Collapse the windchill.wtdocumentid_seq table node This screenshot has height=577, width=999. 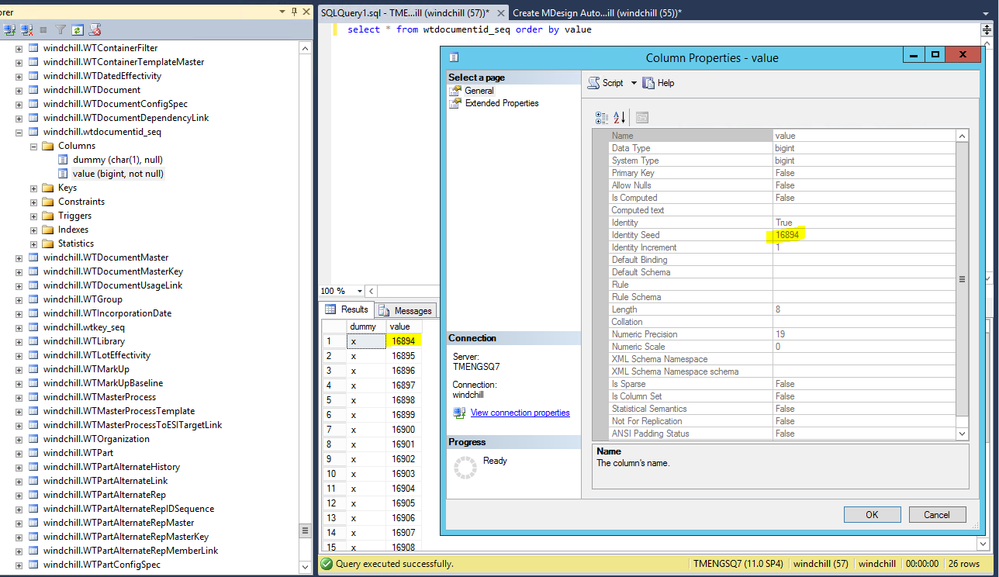click(19, 132)
